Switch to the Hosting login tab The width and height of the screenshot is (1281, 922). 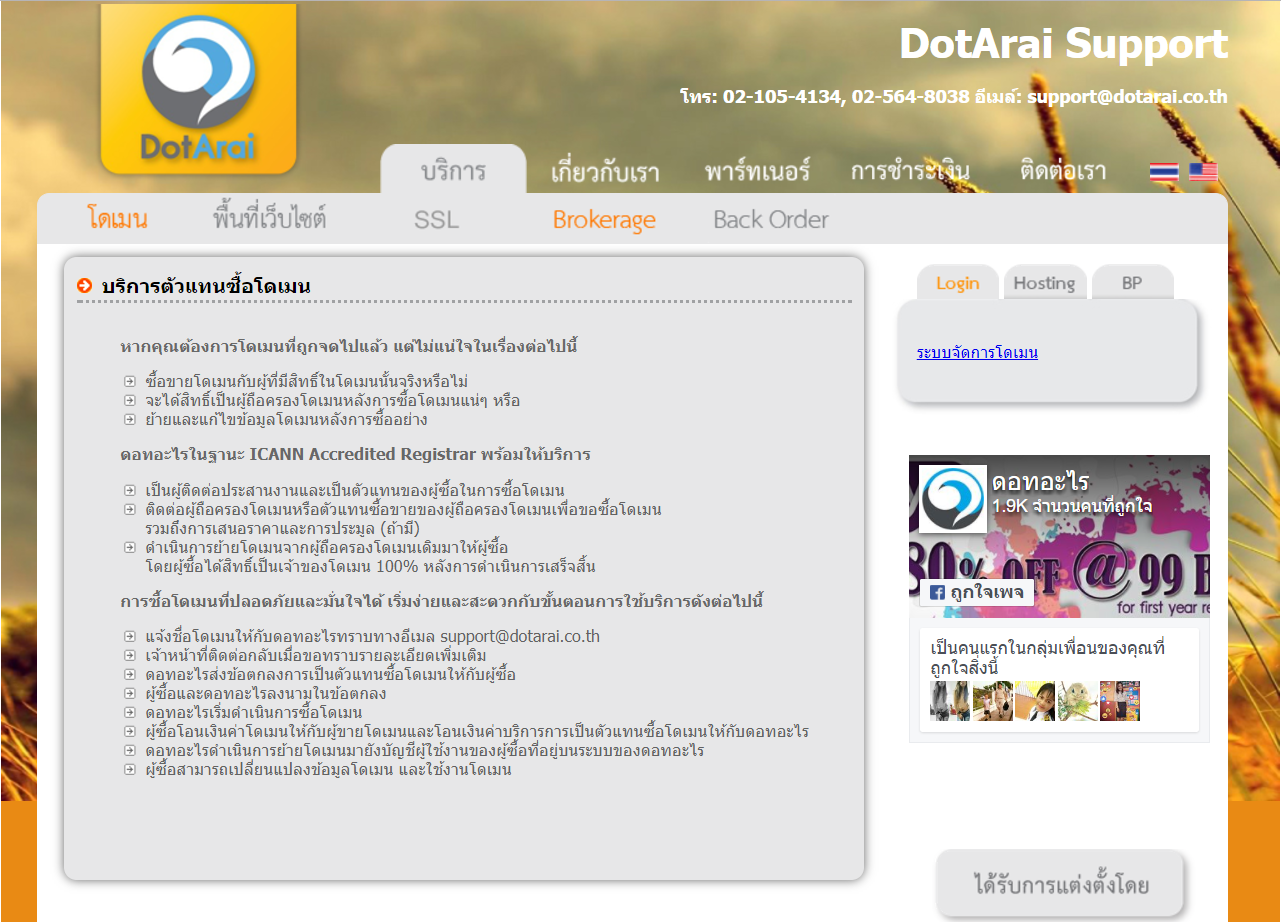coord(1044,283)
